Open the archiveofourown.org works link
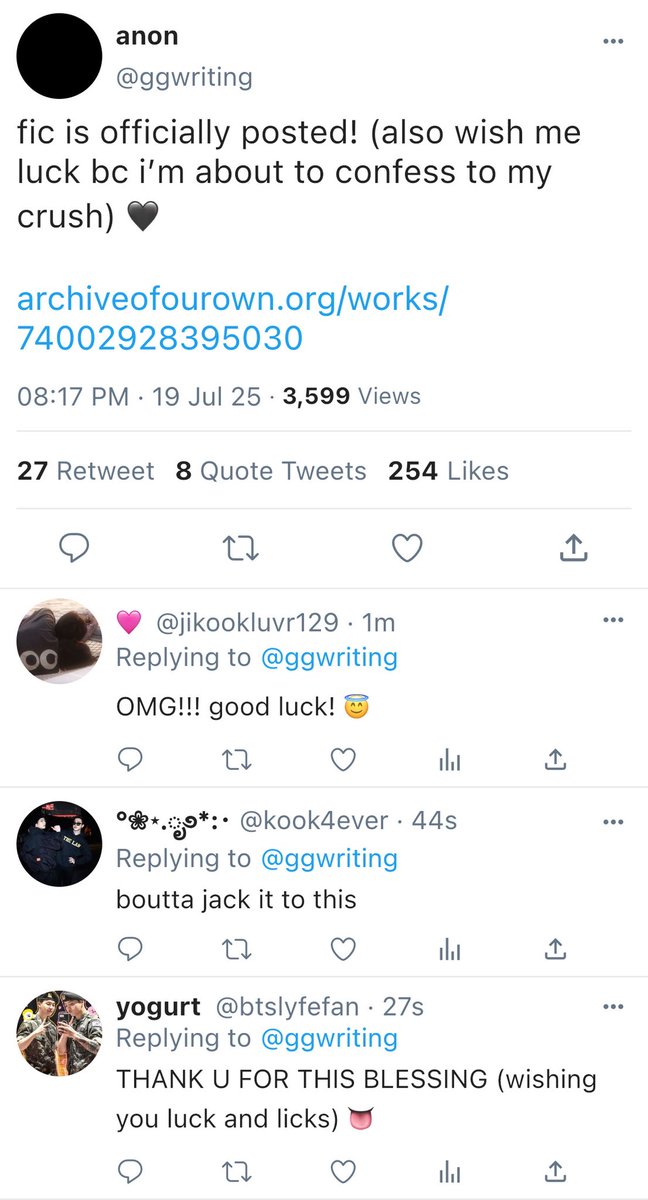 pos(231,318)
